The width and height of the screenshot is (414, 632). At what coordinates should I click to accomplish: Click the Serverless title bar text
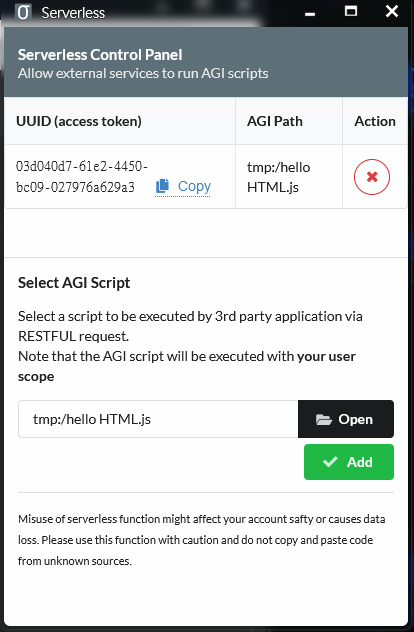point(73,13)
